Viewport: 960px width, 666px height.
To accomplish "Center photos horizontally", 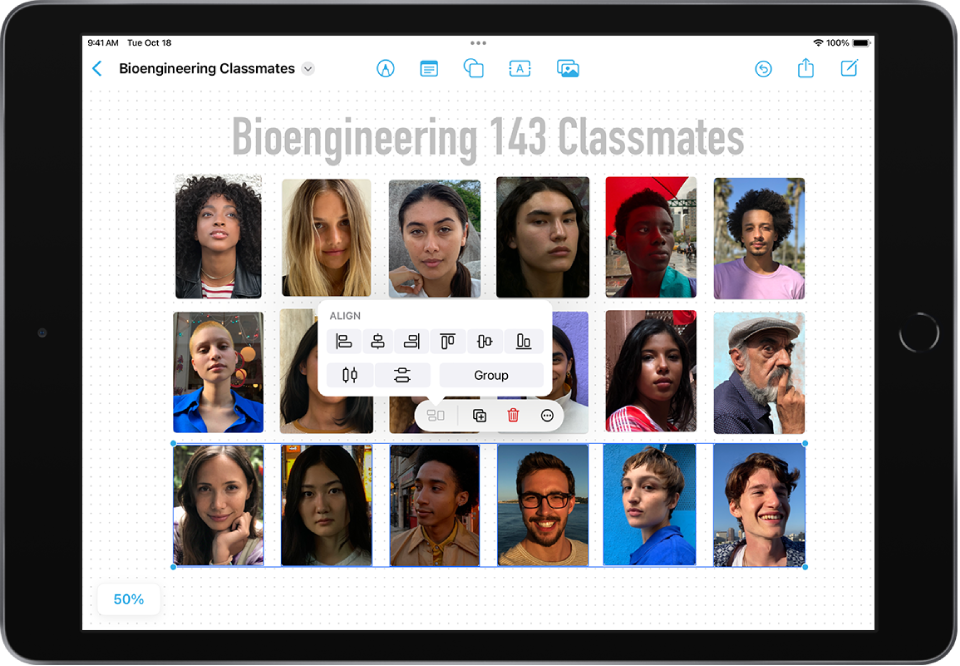I will [x=378, y=341].
